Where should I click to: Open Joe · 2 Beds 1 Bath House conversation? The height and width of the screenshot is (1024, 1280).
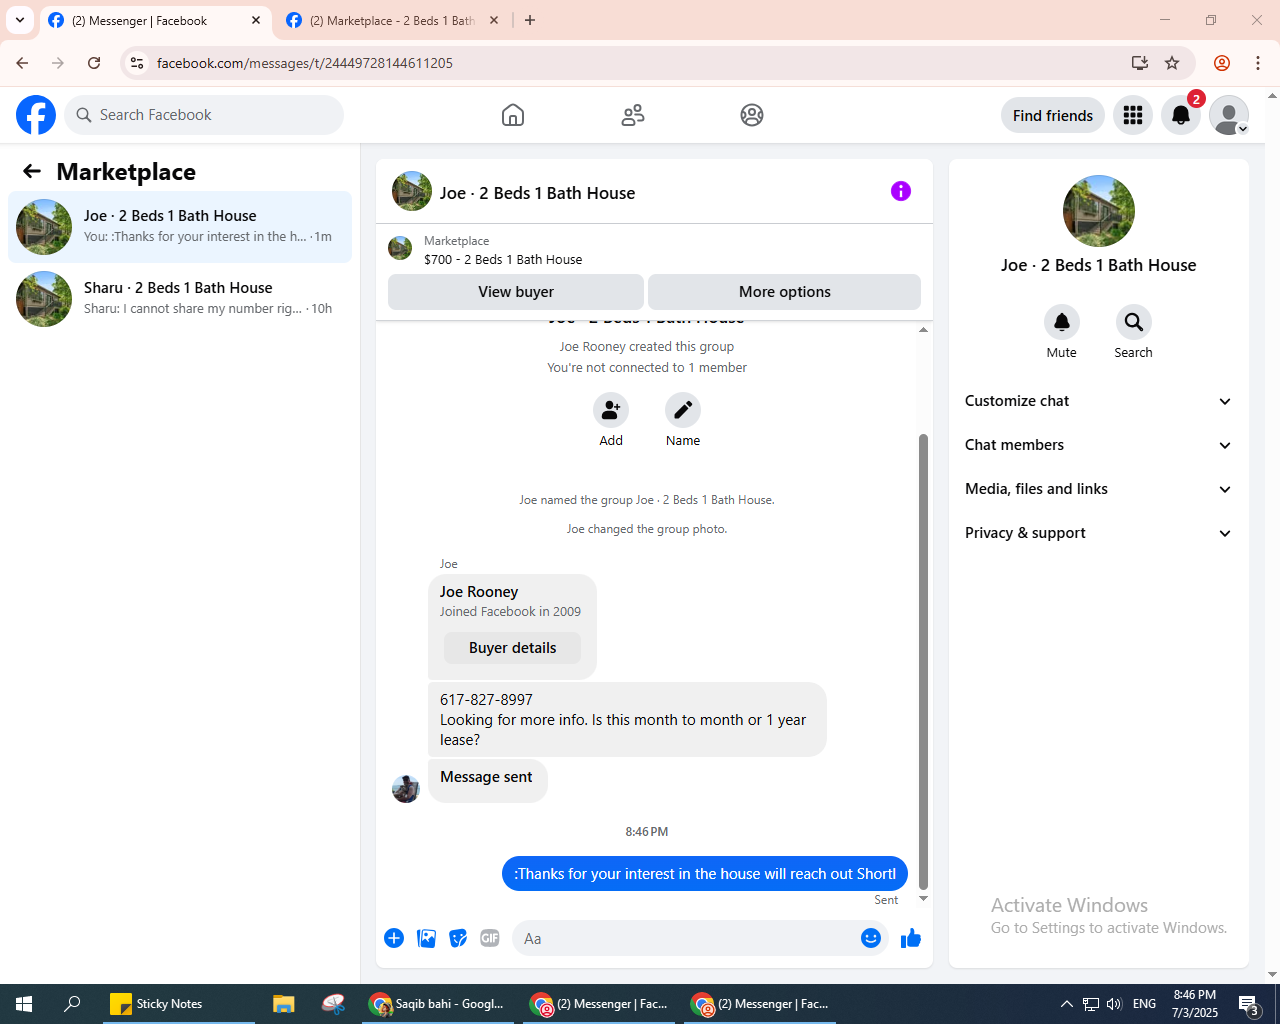(x=180, y=227)
